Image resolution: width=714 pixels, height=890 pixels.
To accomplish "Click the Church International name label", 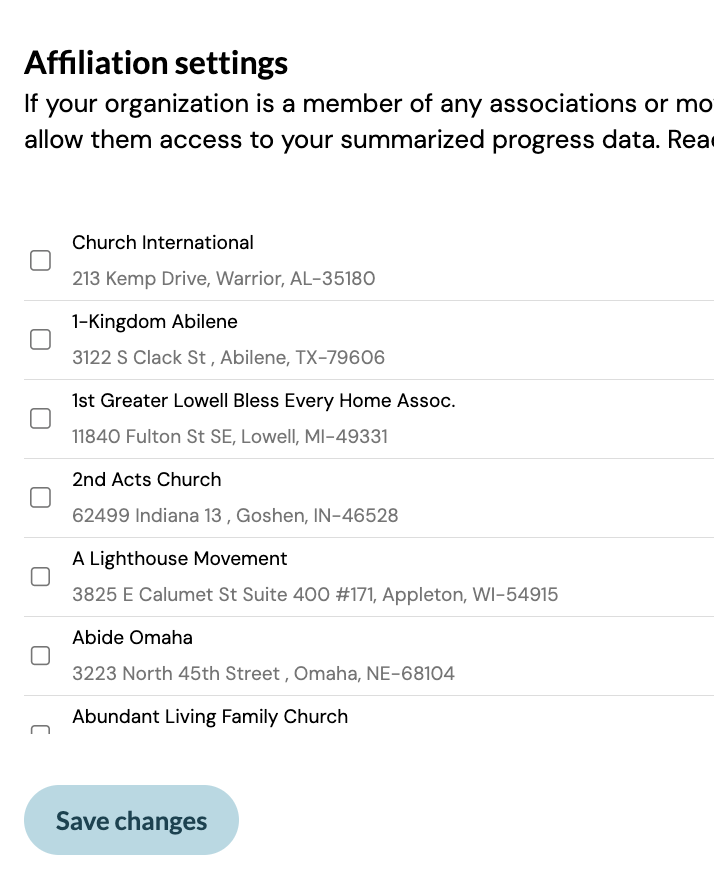I will 163,243.
